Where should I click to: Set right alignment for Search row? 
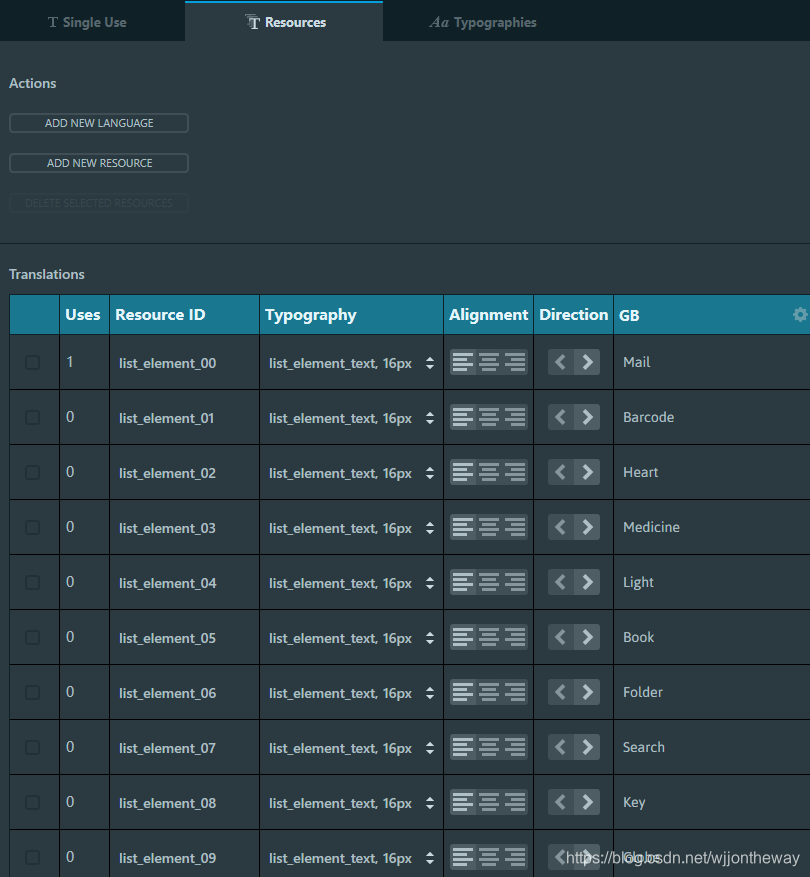coord(515,747)
